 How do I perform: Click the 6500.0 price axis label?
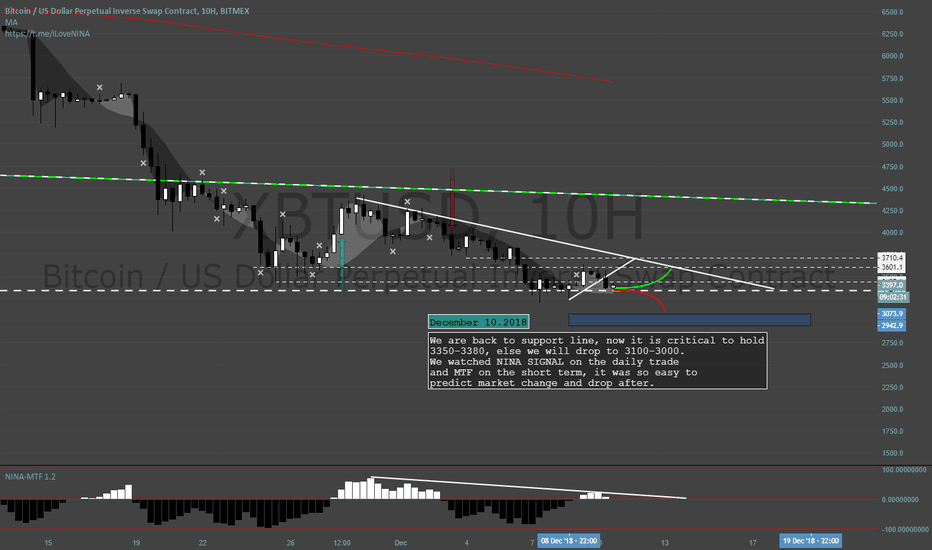pos(892,12)
